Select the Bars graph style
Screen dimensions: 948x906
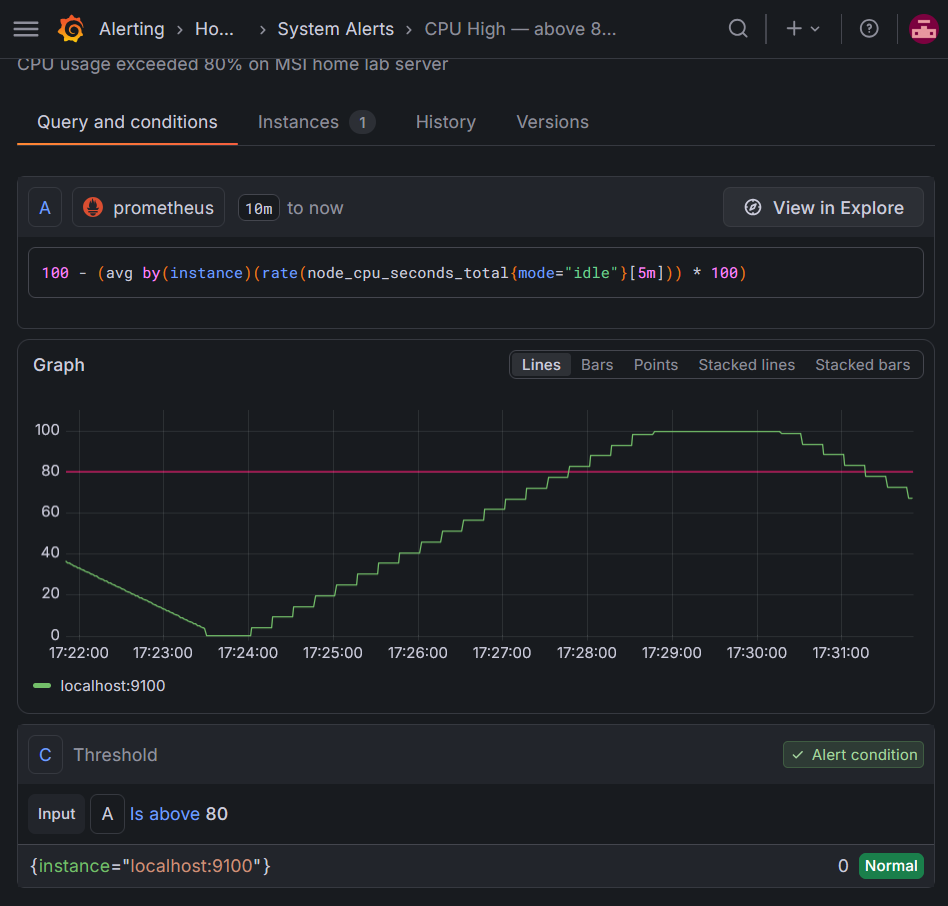pyautogui.click(x=597, y=365)
